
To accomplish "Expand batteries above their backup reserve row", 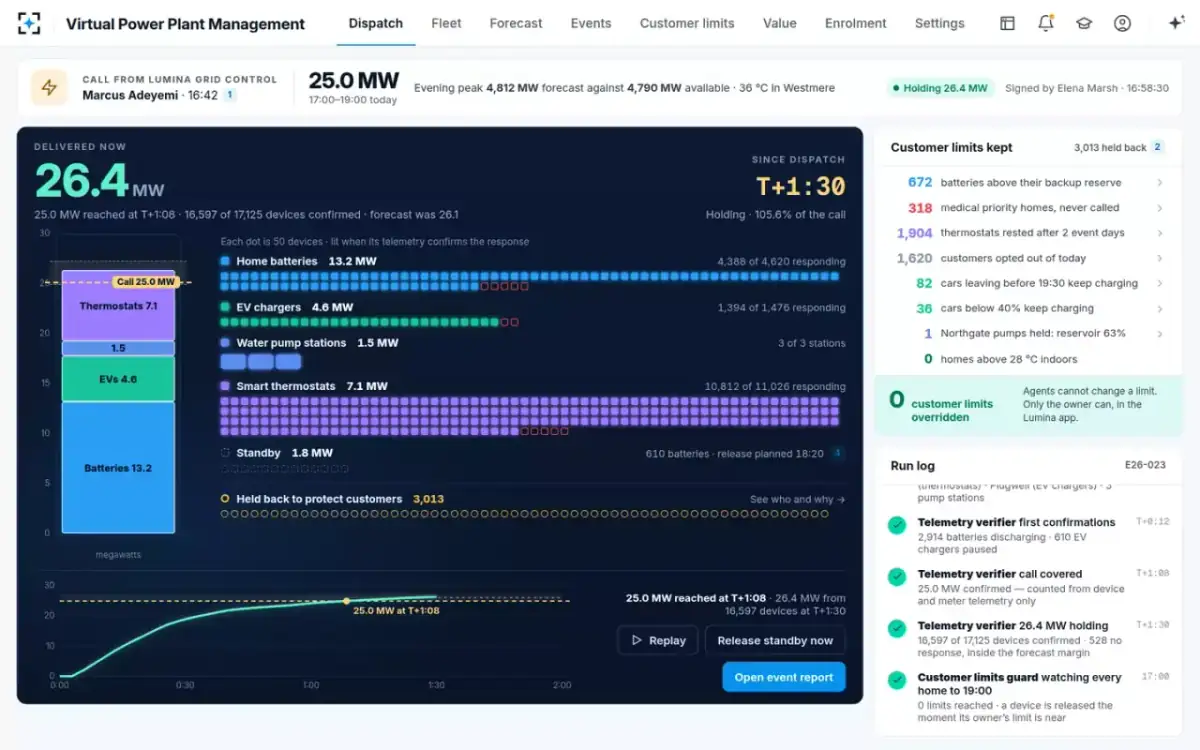I will 1027,183.
